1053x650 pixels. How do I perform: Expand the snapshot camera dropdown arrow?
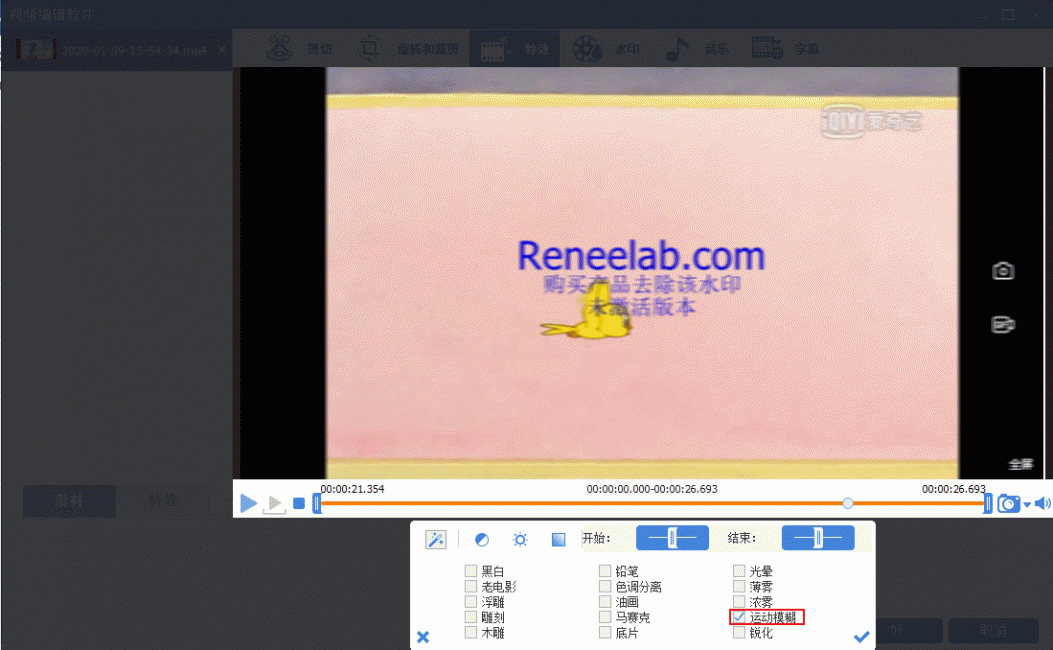click(1027, 505)
